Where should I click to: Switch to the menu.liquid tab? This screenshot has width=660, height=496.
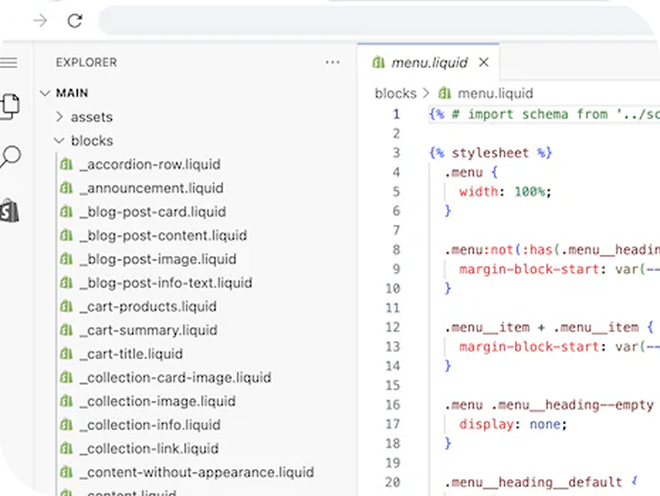[x=428, y=63]
